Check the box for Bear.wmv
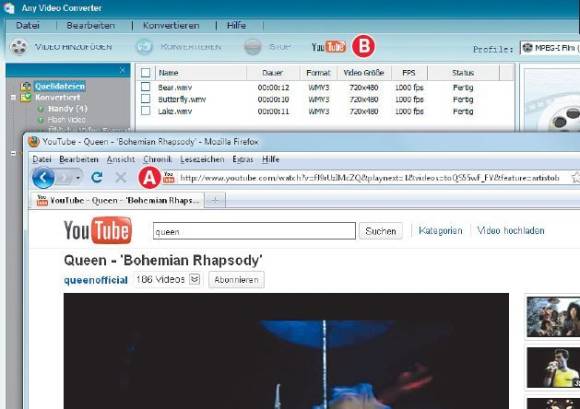 (145, 87)
